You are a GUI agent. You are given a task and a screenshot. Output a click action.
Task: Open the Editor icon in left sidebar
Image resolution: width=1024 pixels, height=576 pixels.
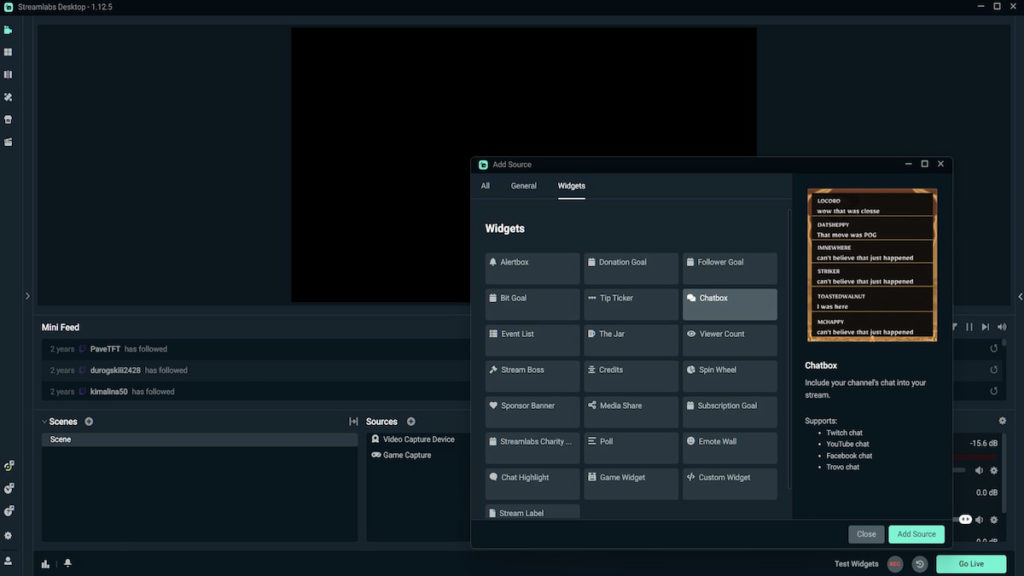point(8,30)
